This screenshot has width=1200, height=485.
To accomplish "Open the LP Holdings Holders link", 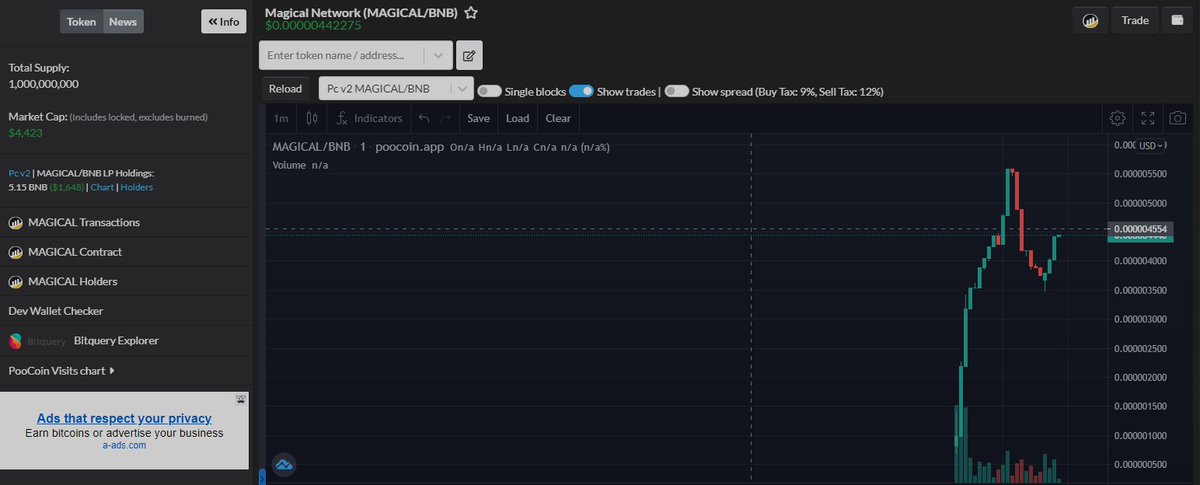I will pos(137,187).
